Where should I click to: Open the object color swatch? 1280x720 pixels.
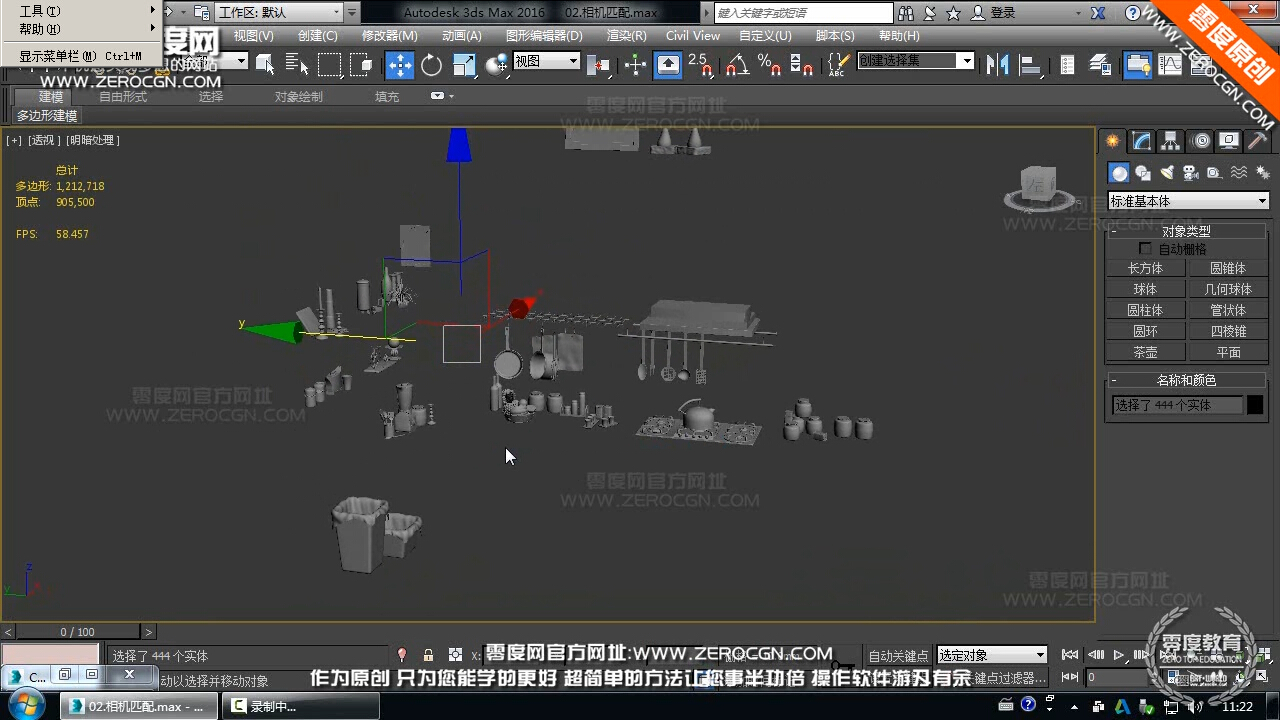1255,405
